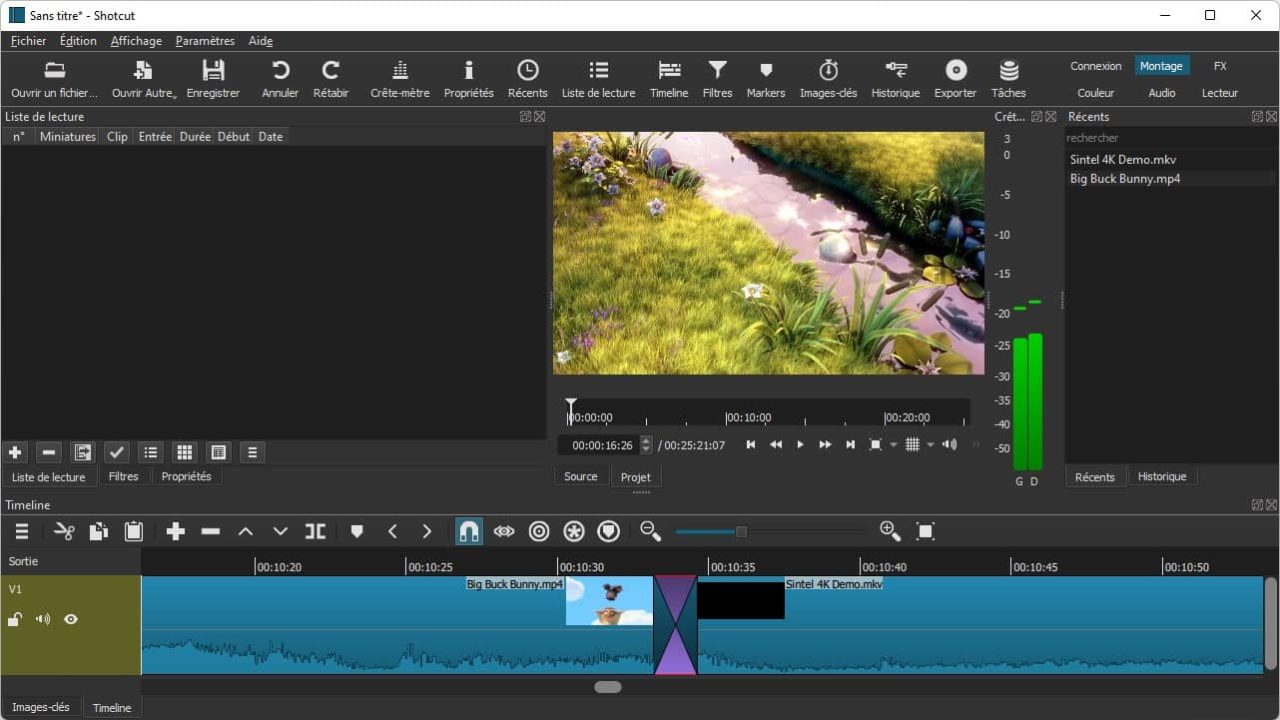The width and height of the screenshot is (1280, 720).
Task: Open the Crête-mètre panel from toolbar
Action: (x=400, y=79)
